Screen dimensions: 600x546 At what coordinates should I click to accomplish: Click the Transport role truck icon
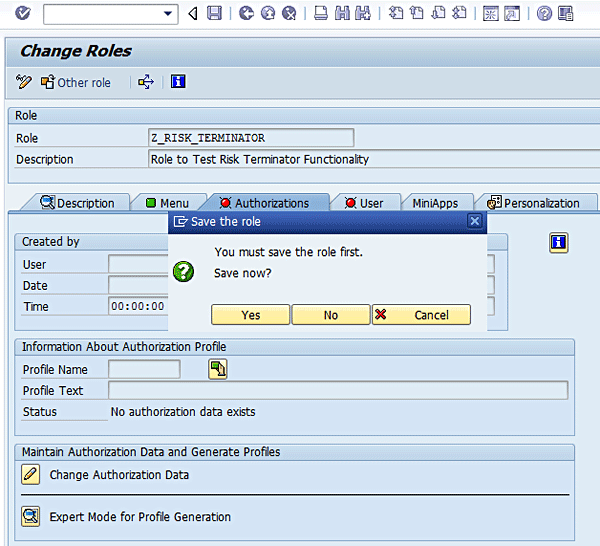[x=146, y=82]
